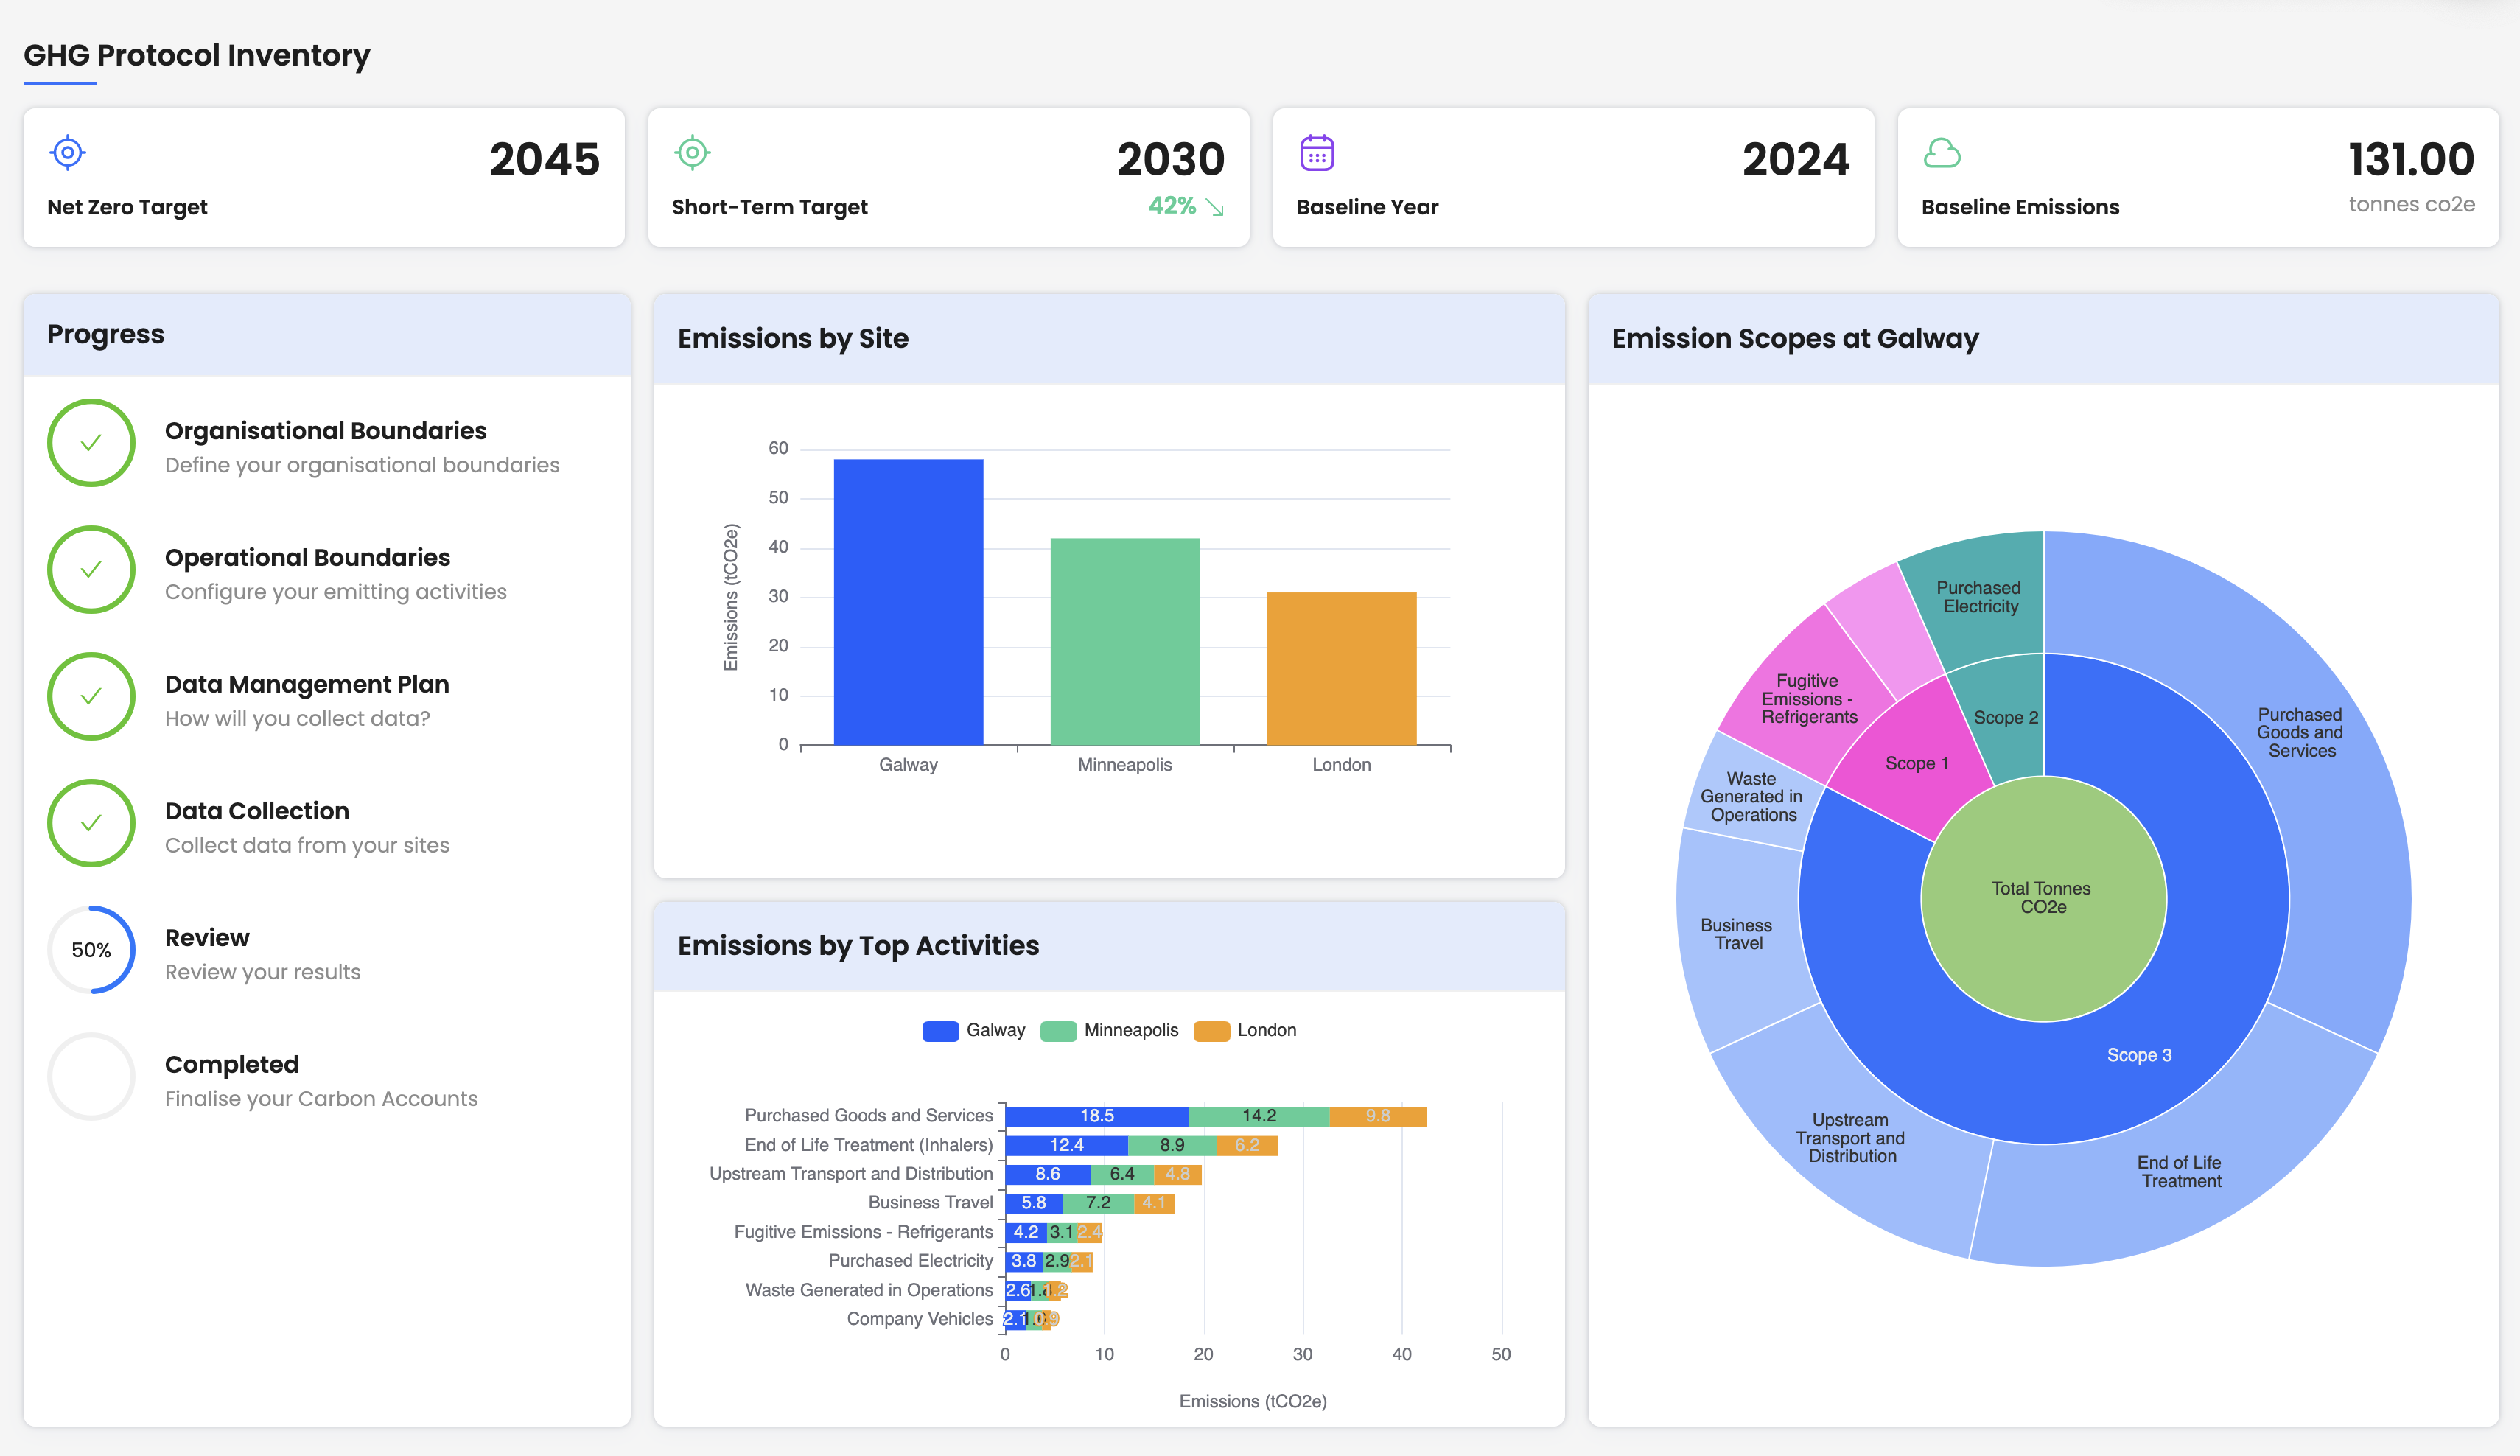This screenshot has height=1456, width=2520.
Task: Click the Data Management Plan checkmark icon
Action: tap(91, 696)
